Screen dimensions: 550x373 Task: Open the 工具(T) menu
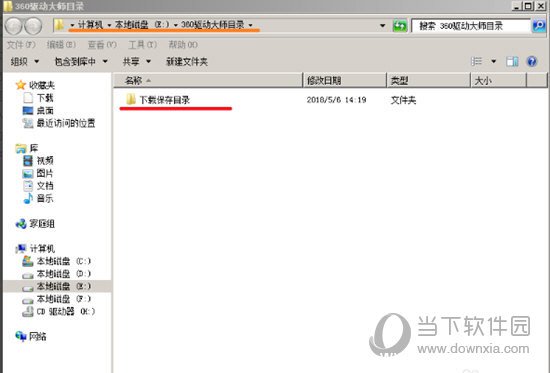(x=142, y=45)
